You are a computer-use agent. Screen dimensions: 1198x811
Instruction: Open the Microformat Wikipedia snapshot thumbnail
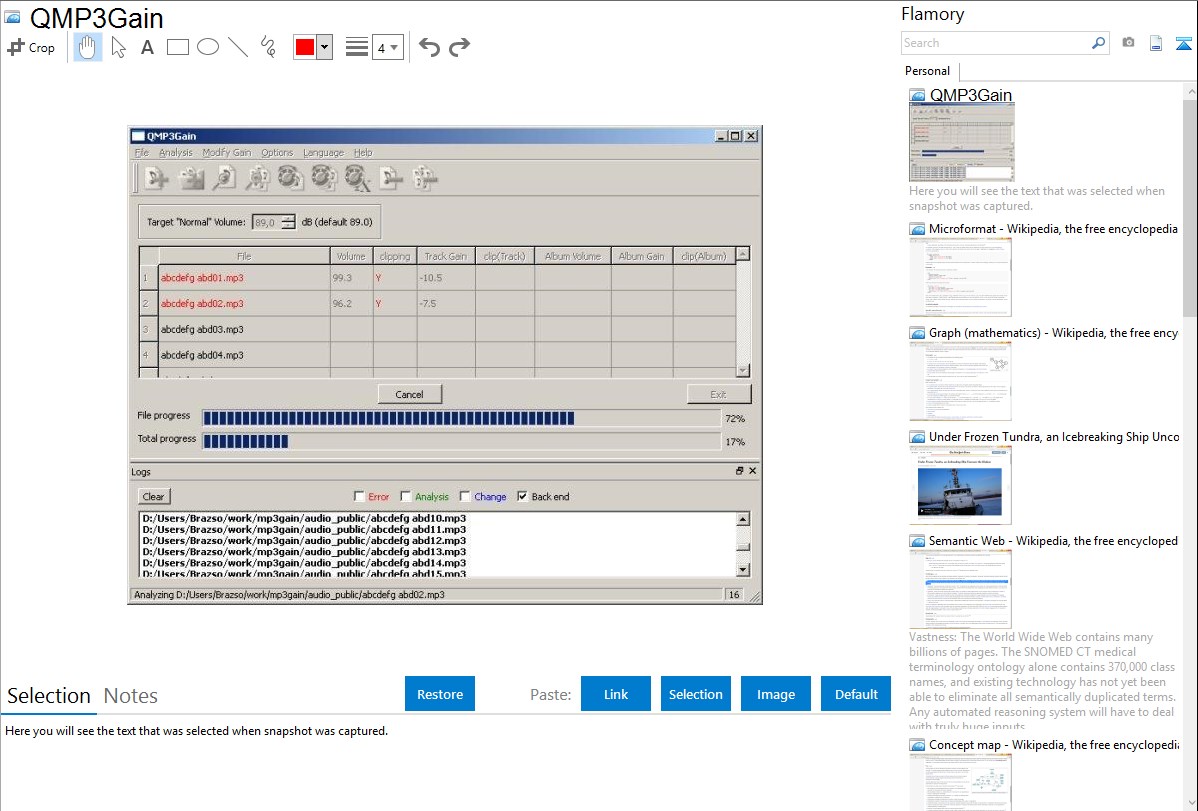coord(960,277)
